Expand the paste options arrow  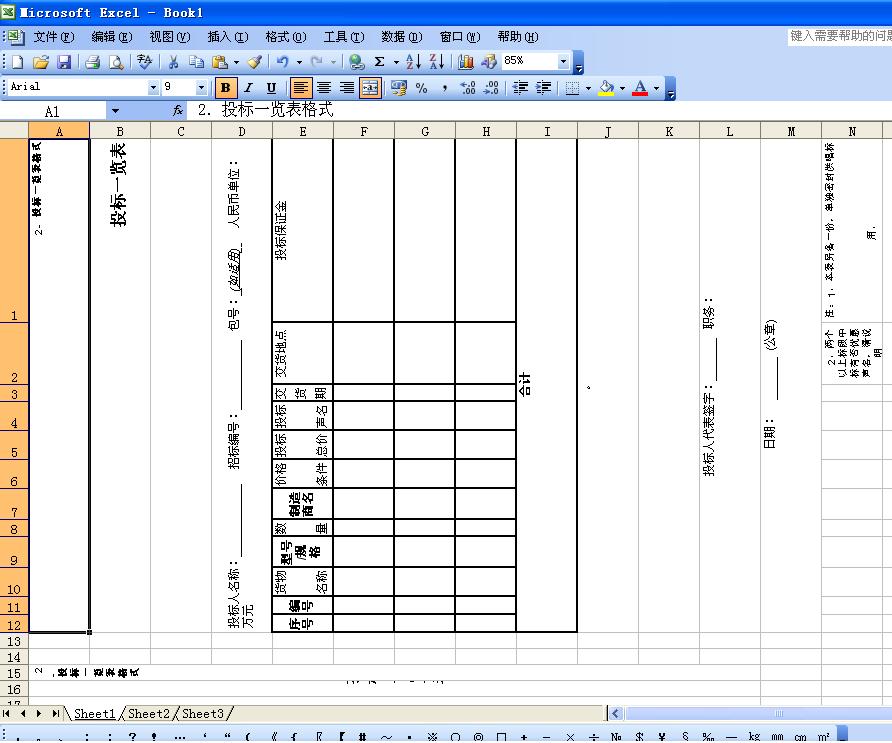tap(236, 62)
